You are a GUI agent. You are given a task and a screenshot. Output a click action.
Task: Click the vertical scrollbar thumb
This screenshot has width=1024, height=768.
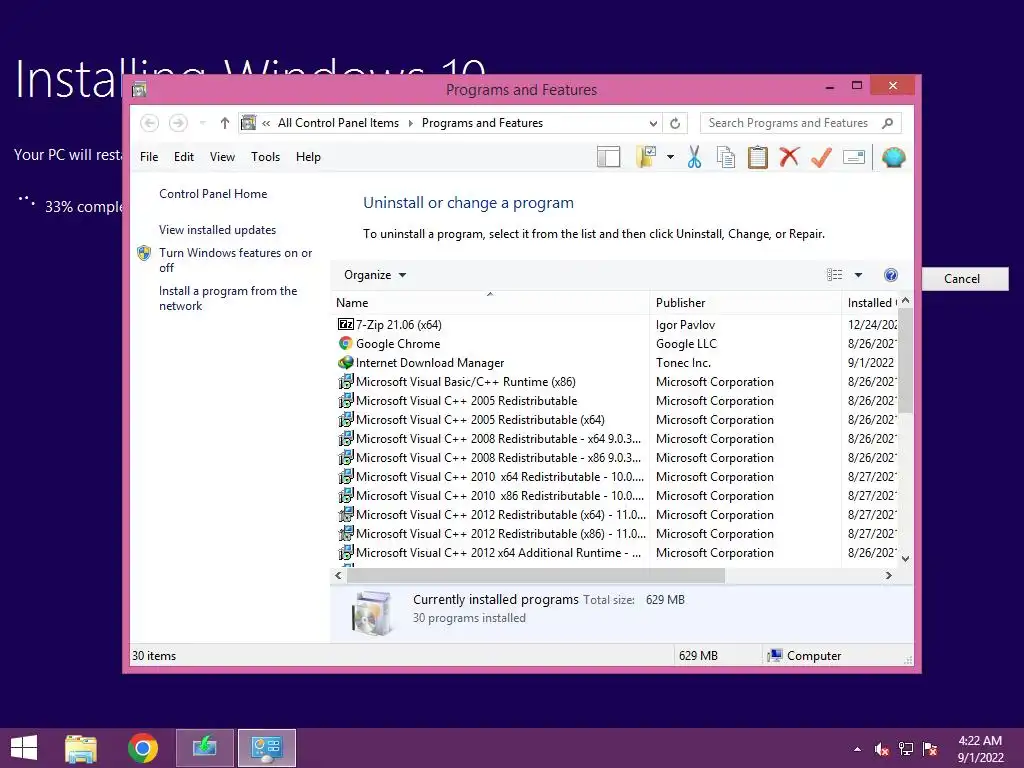tap(906, 360)
